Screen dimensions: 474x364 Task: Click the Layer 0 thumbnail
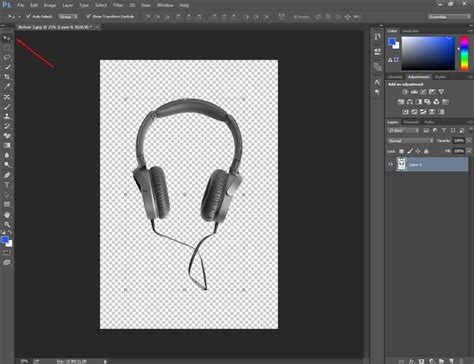401,164
